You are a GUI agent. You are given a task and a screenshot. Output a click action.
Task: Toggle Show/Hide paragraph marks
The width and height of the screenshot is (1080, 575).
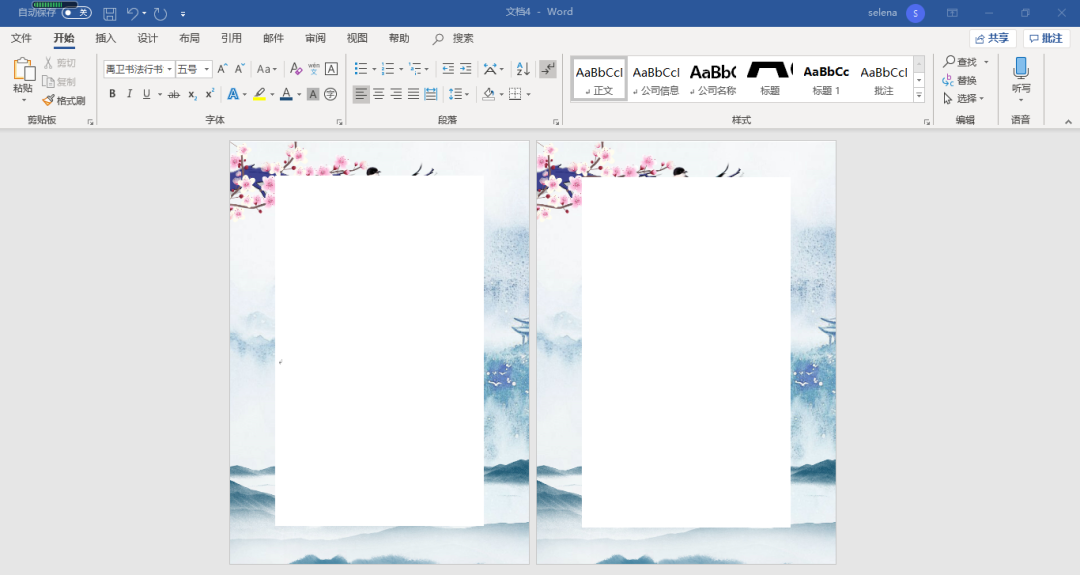click(x=548, y=69)
